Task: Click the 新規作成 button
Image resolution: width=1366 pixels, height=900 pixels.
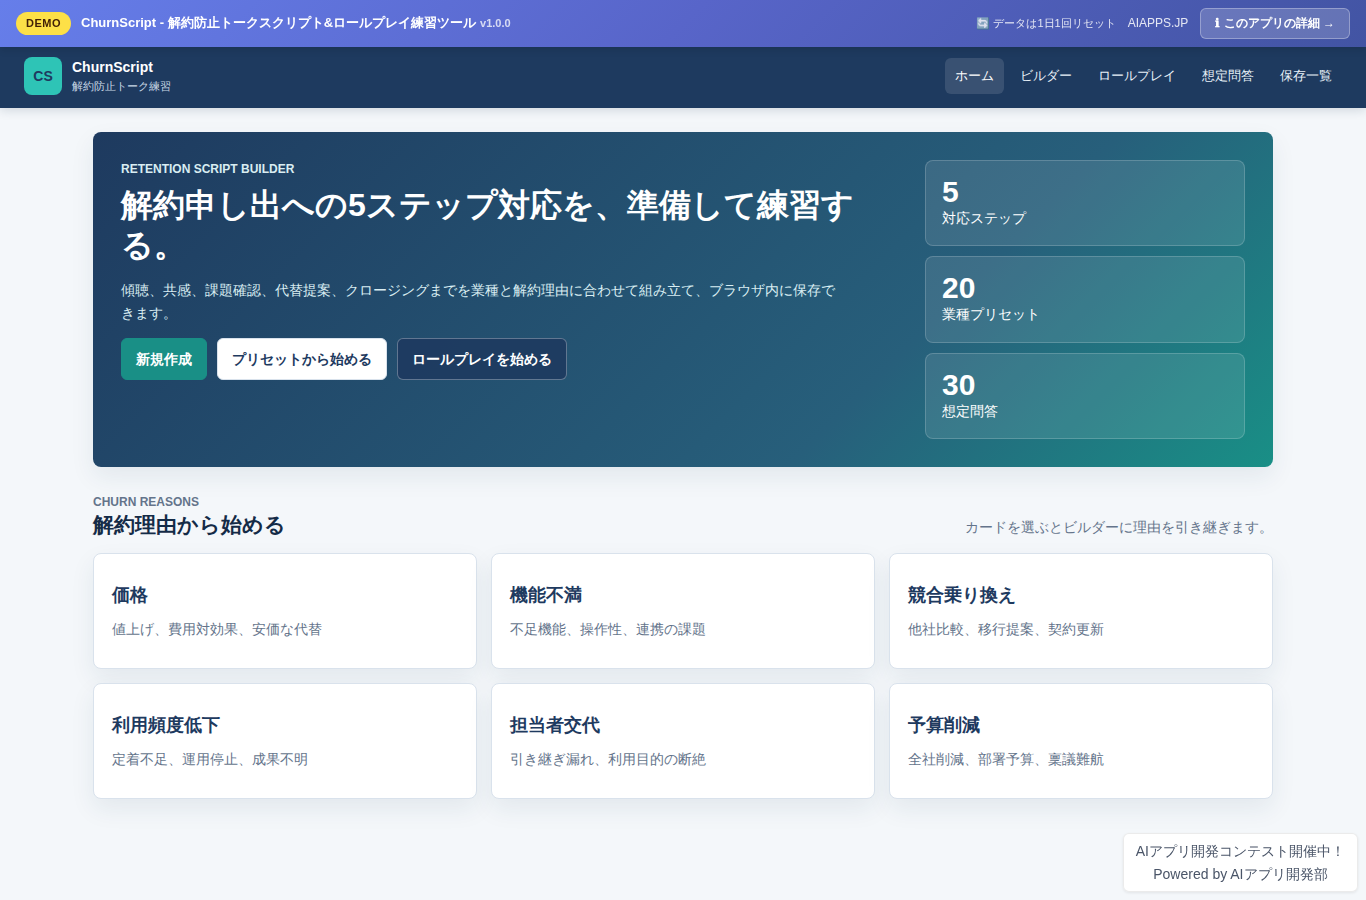Action: click(164, 359)
